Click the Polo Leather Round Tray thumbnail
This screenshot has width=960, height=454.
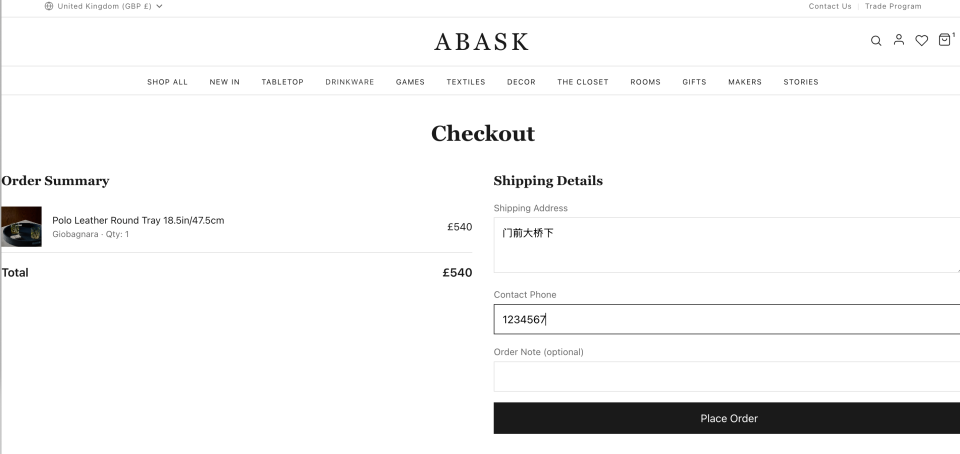point(21,227)
